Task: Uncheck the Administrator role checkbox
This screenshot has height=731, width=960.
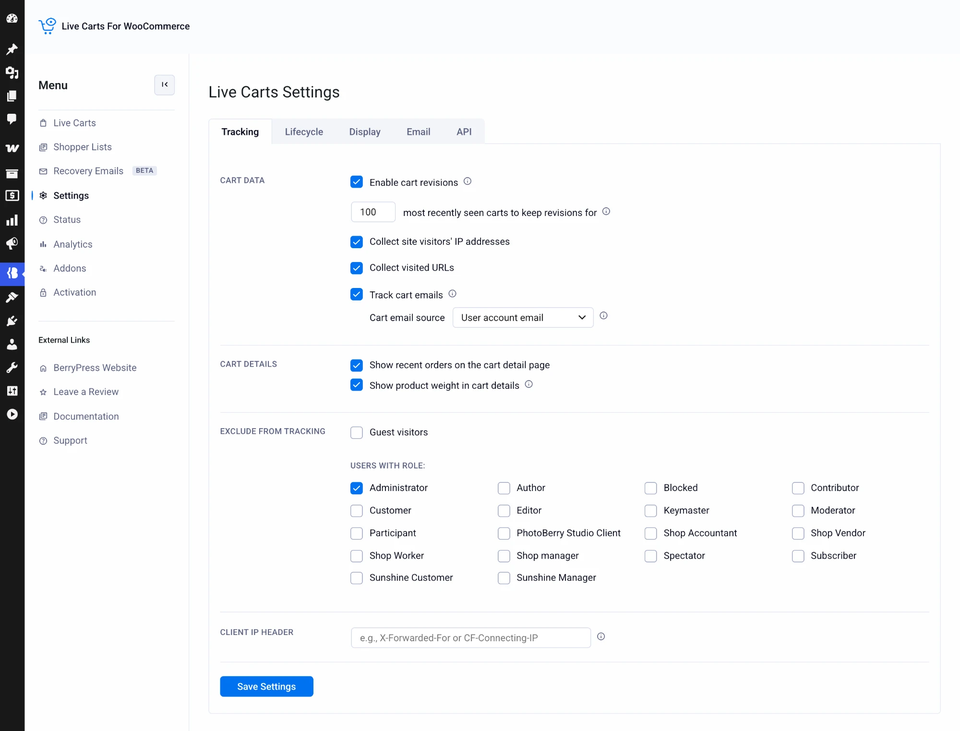Action: tap(356, 488)
